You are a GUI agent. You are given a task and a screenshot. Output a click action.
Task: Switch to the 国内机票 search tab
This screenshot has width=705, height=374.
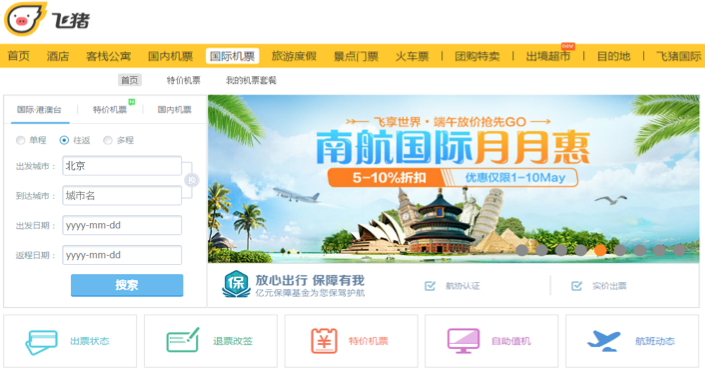pyautogui.click(x=174, y=110)
